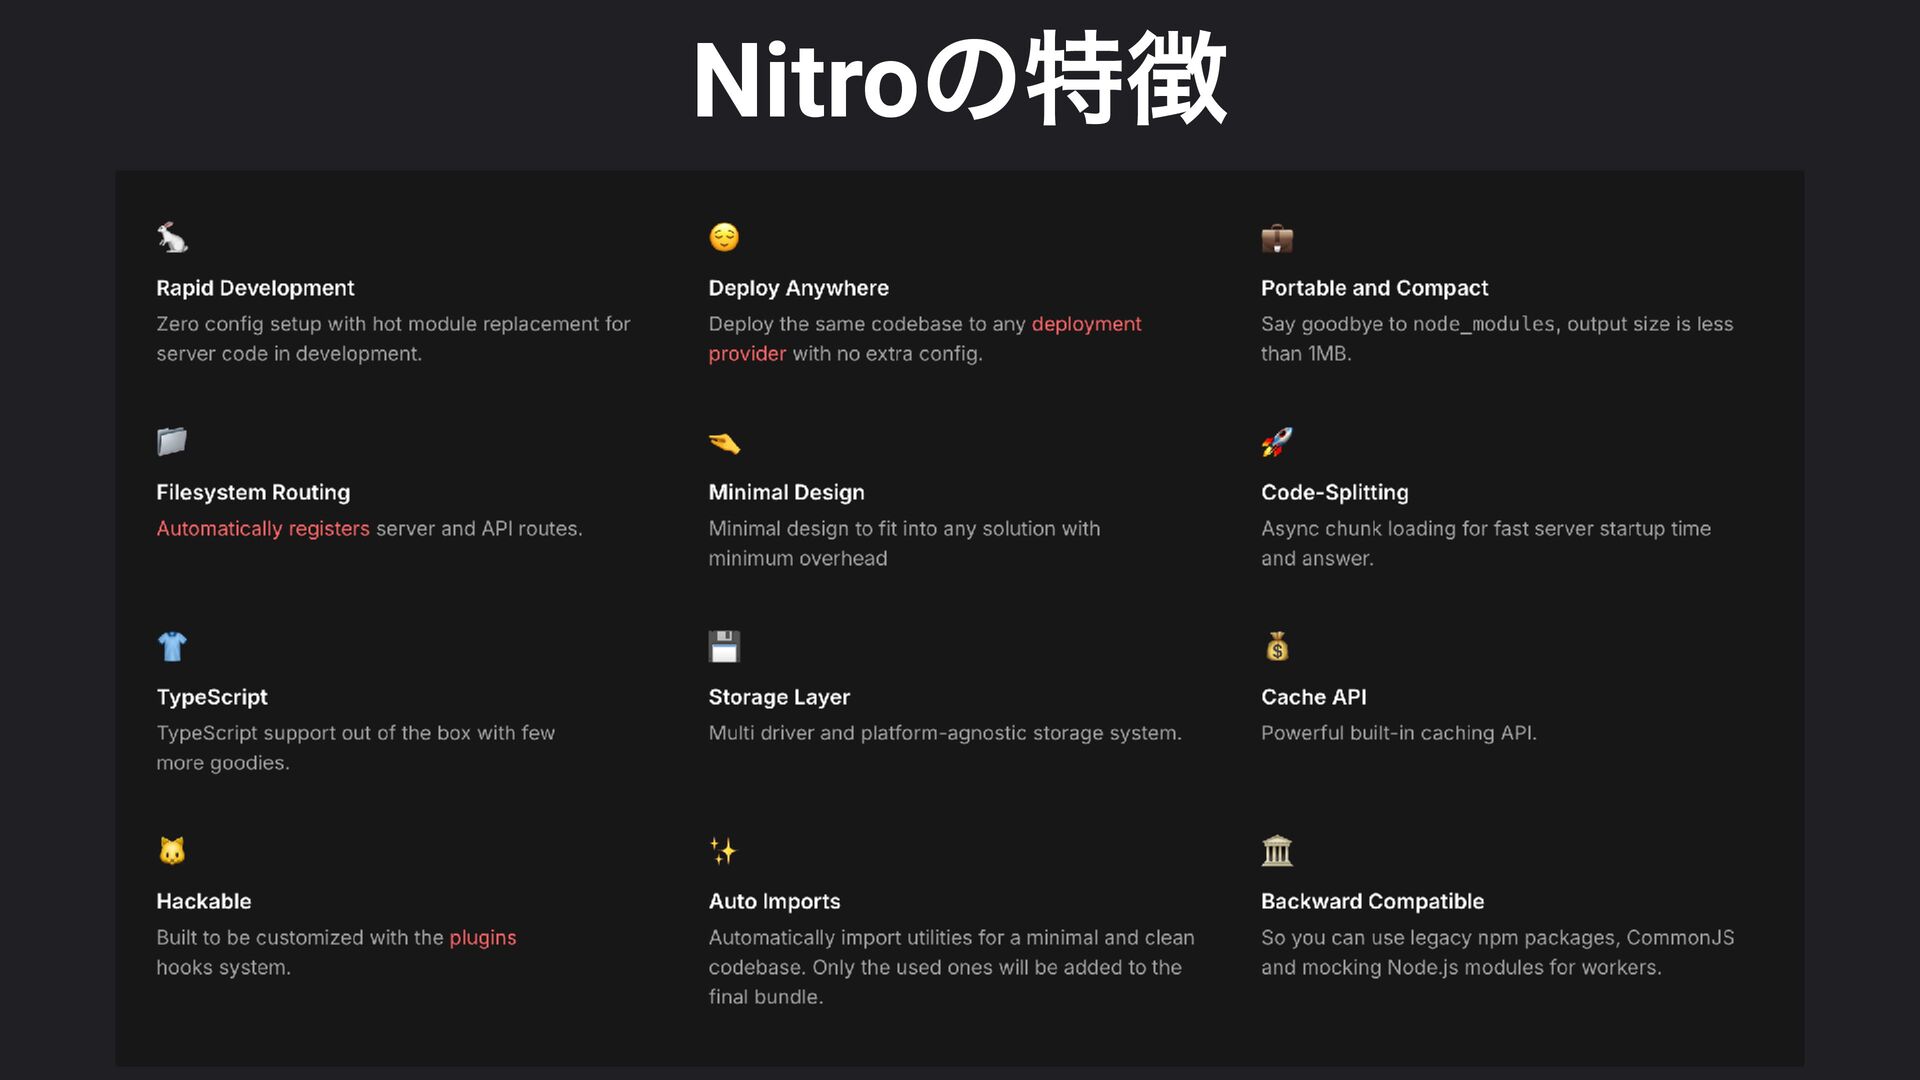Click the folder icon above Filesystem Routing

(172, 441)
